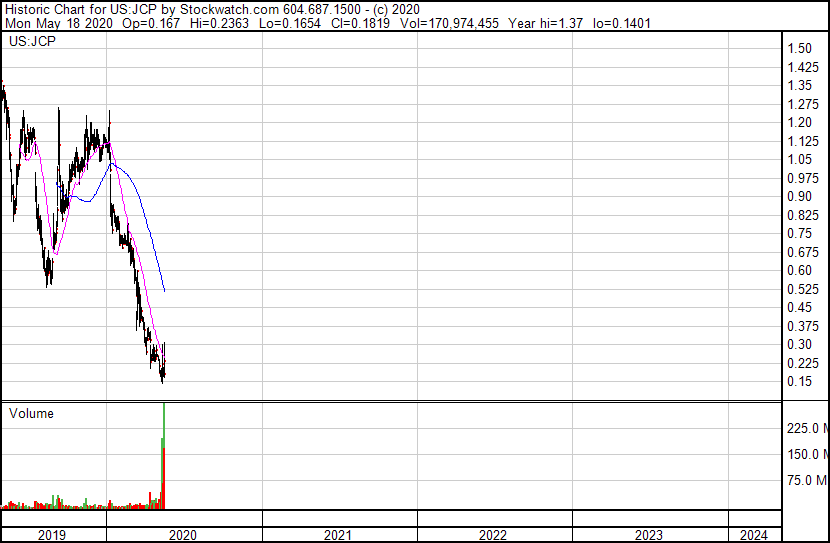
Task: Click the Lo=0.1654 value in the header
Action: (x=290, y=23)
